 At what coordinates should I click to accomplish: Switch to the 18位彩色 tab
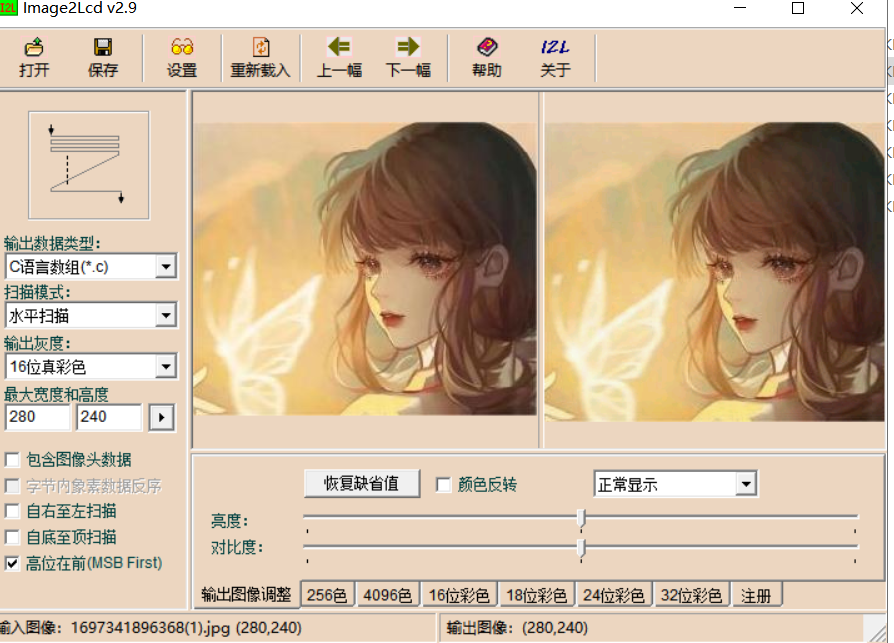click(537, 596)
